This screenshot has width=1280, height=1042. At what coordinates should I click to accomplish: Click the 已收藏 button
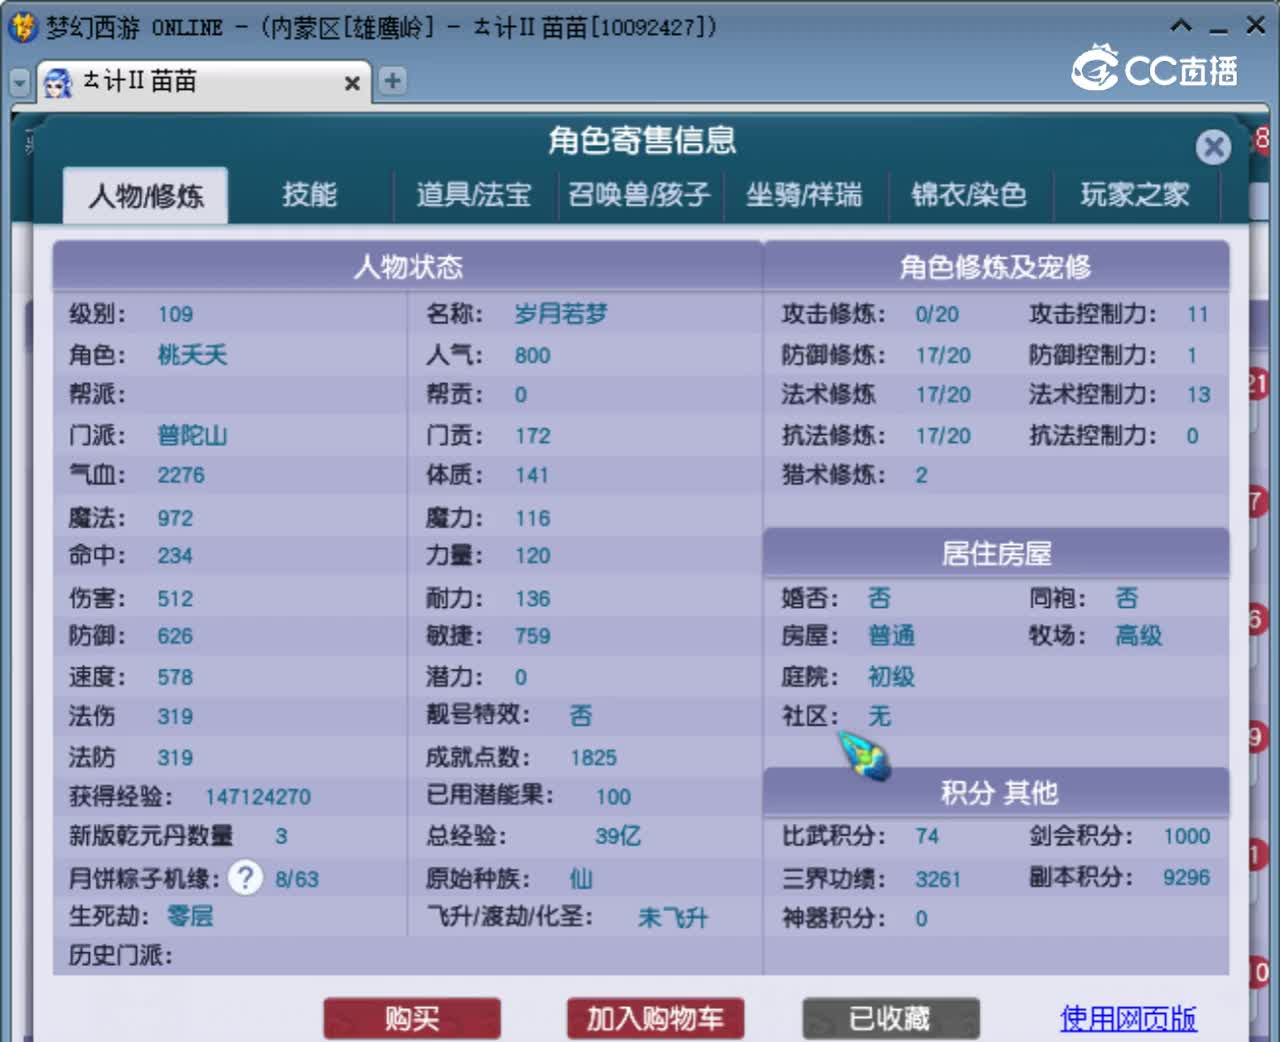891,1018
